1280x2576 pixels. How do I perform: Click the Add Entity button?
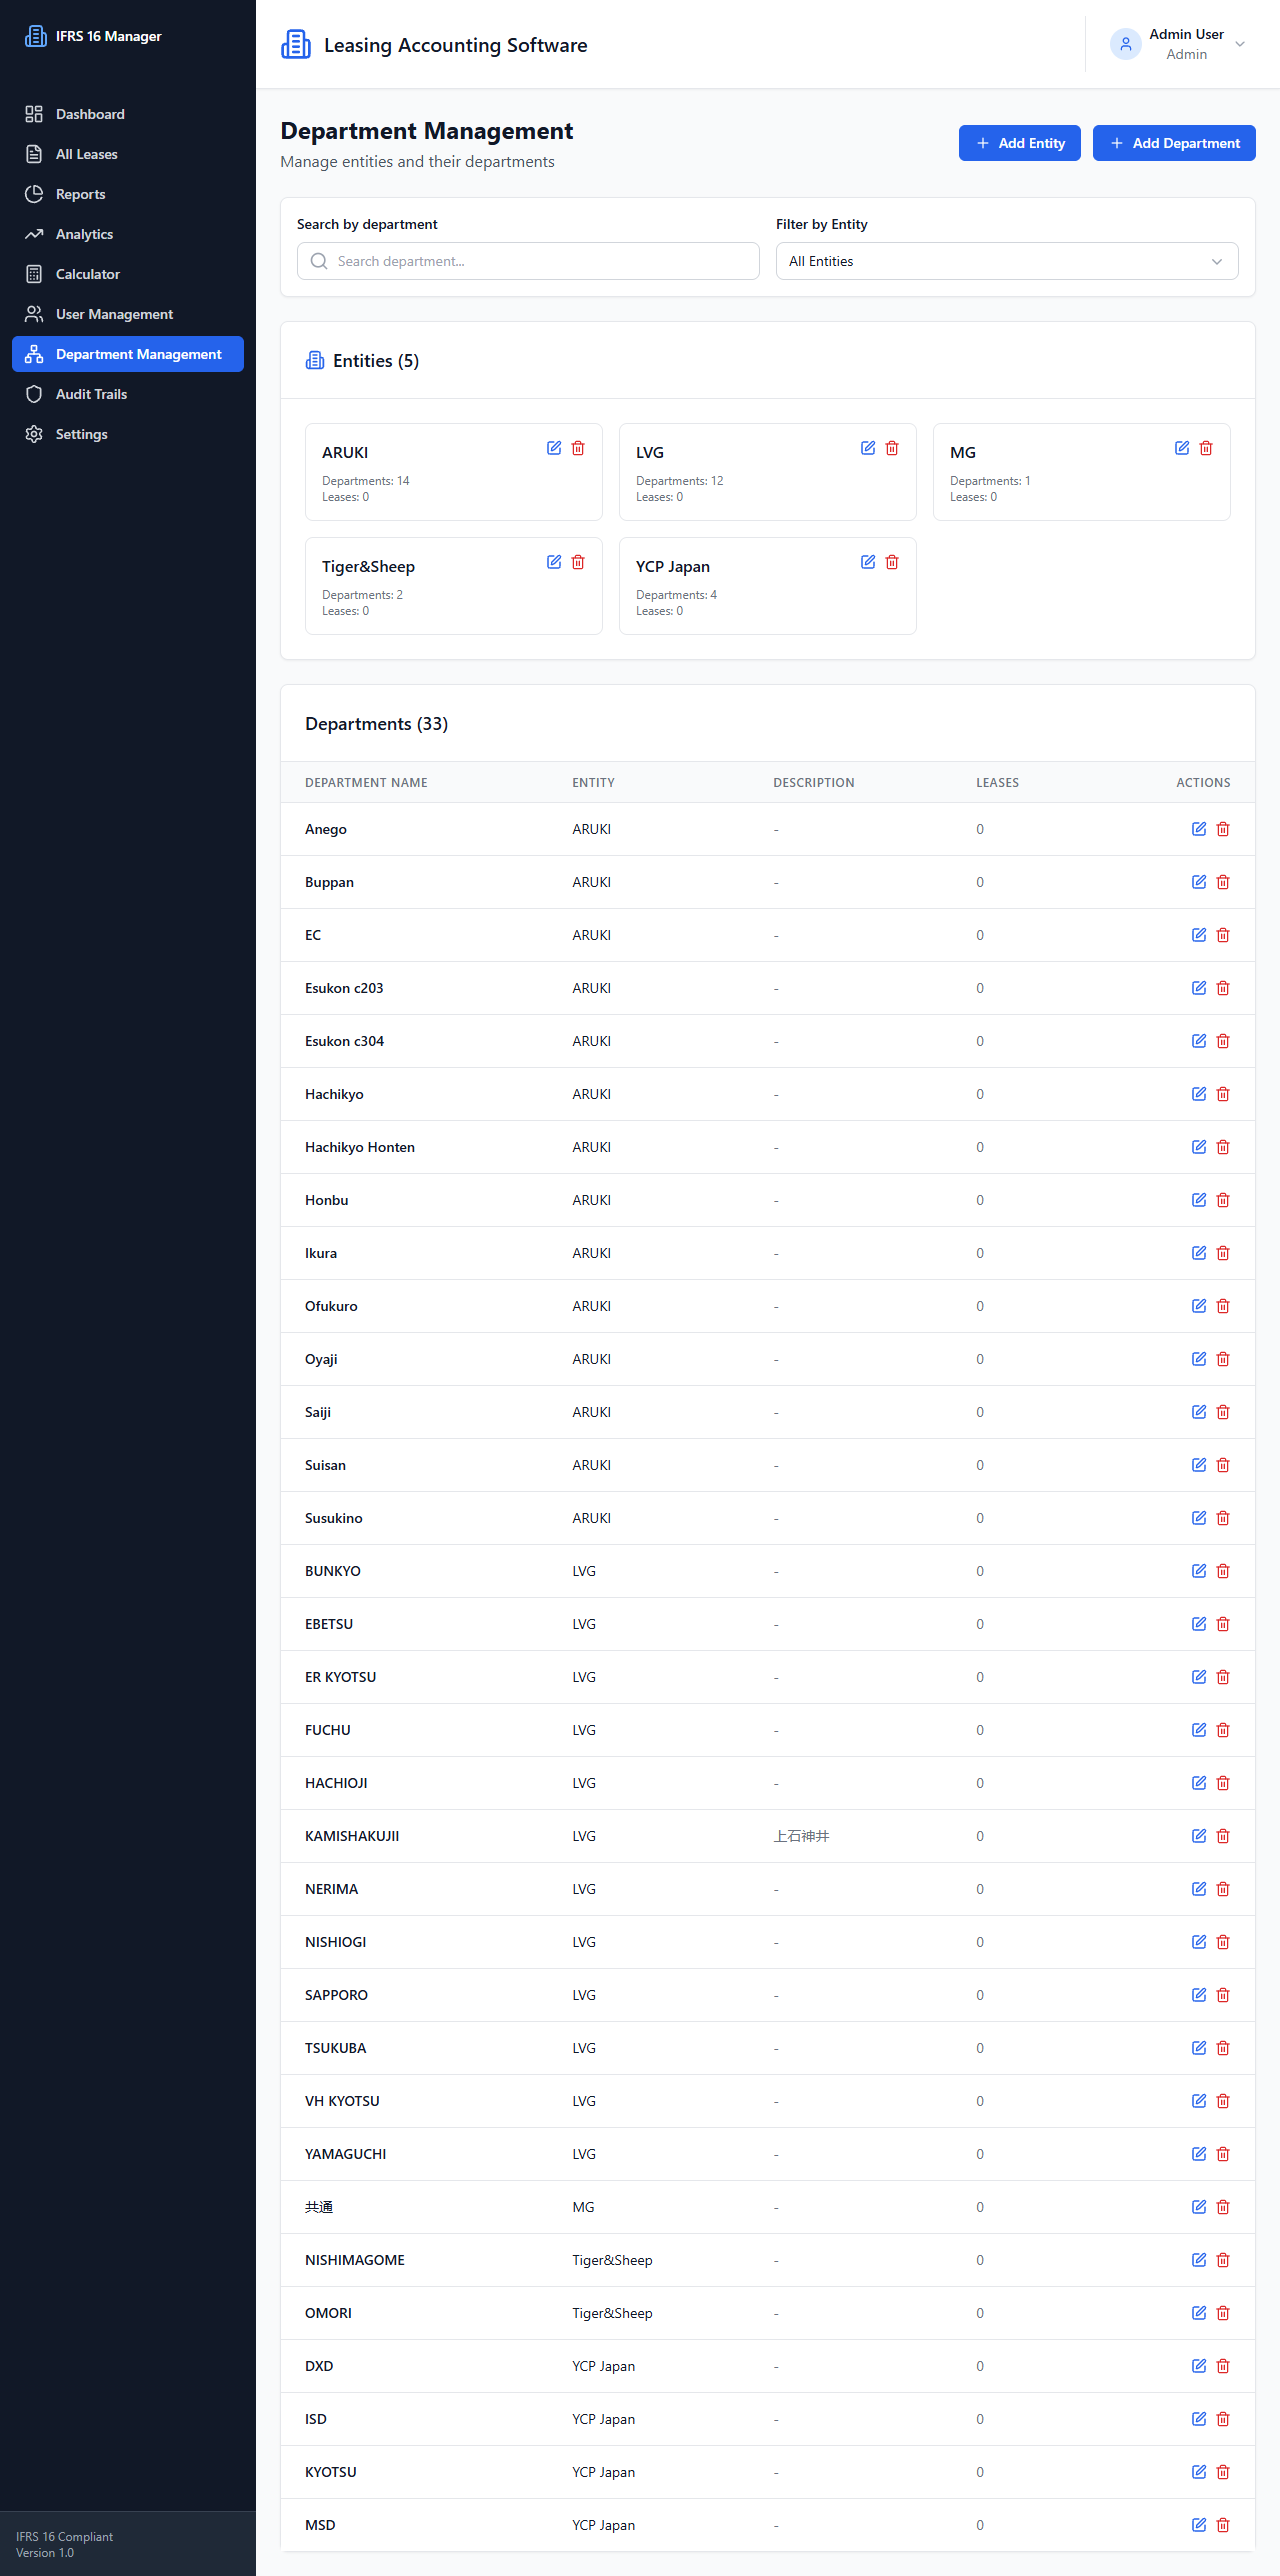tap(1020, 143)
